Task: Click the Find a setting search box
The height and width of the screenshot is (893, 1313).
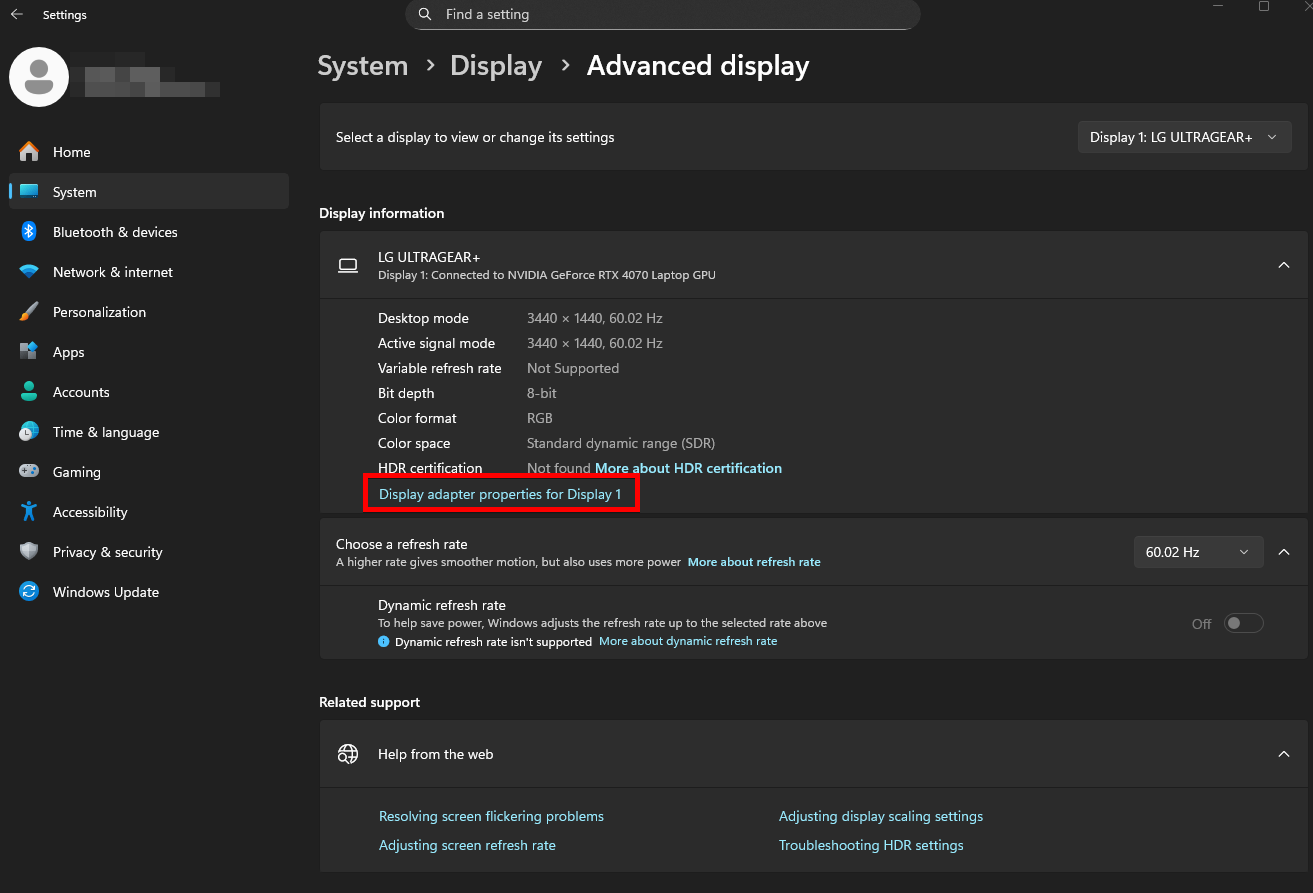Action: pos(662,14)
